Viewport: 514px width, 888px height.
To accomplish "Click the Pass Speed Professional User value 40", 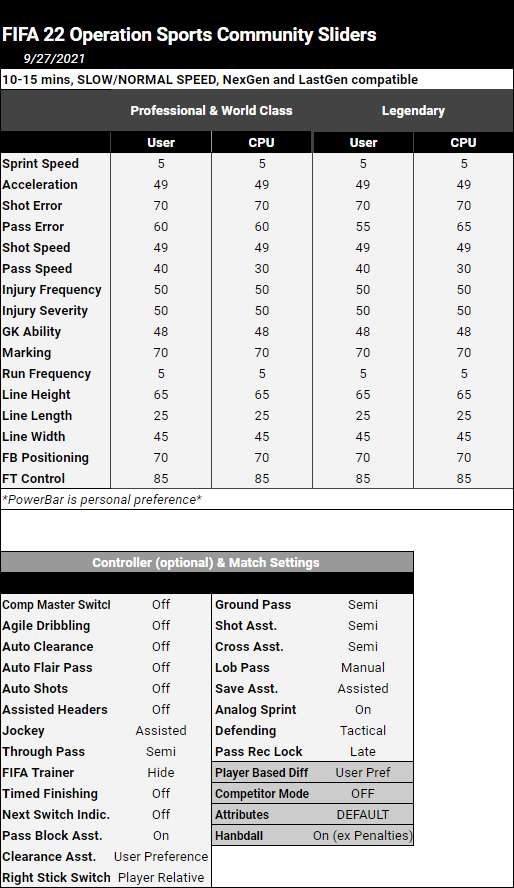I will (x=161, y=268).
